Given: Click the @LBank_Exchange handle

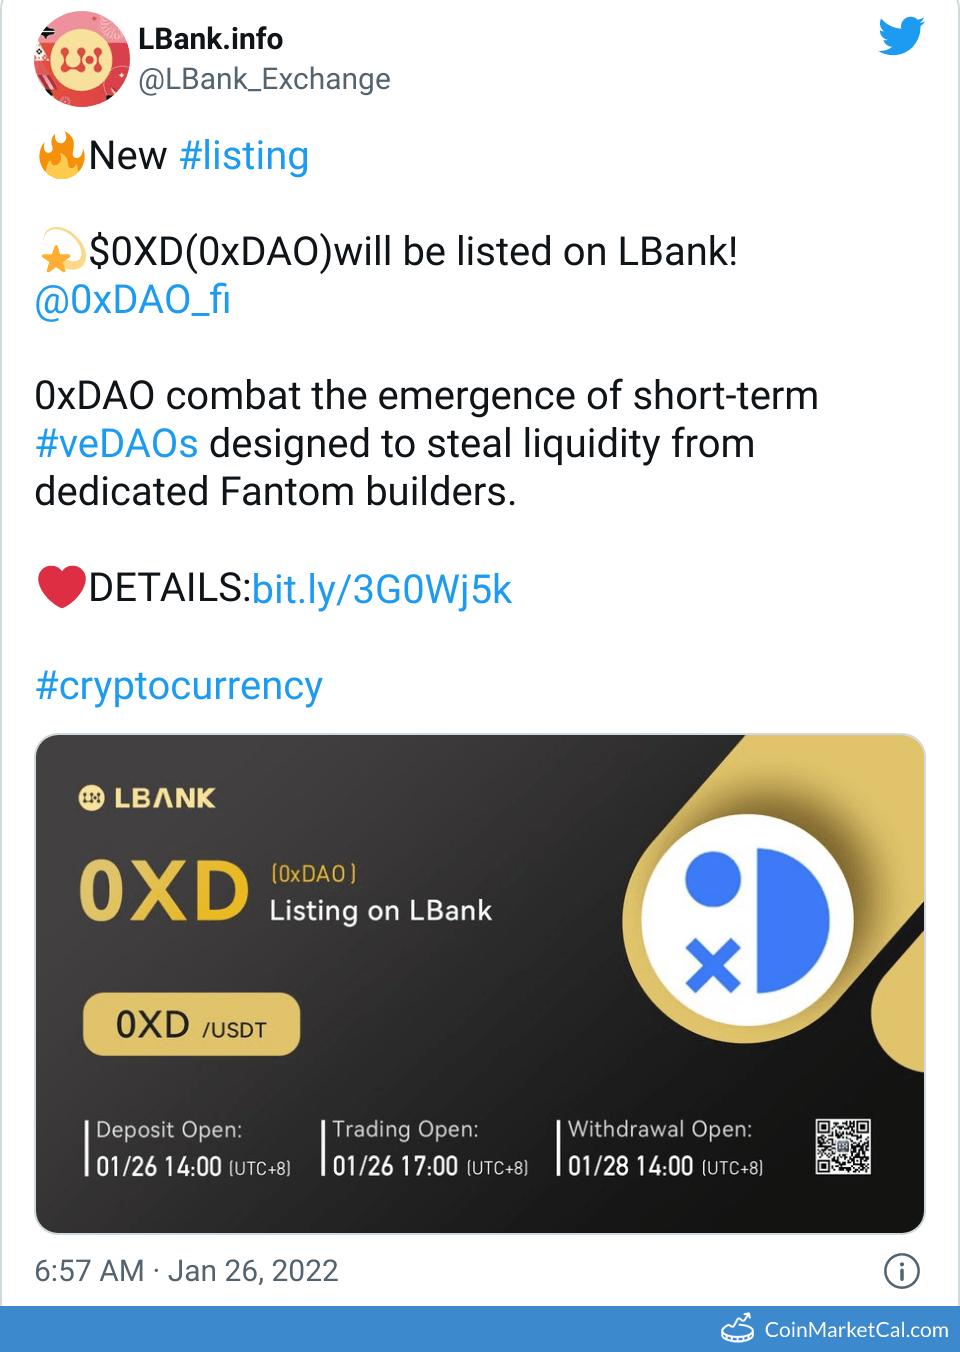Looking at the screenshot, I should 265,79.
